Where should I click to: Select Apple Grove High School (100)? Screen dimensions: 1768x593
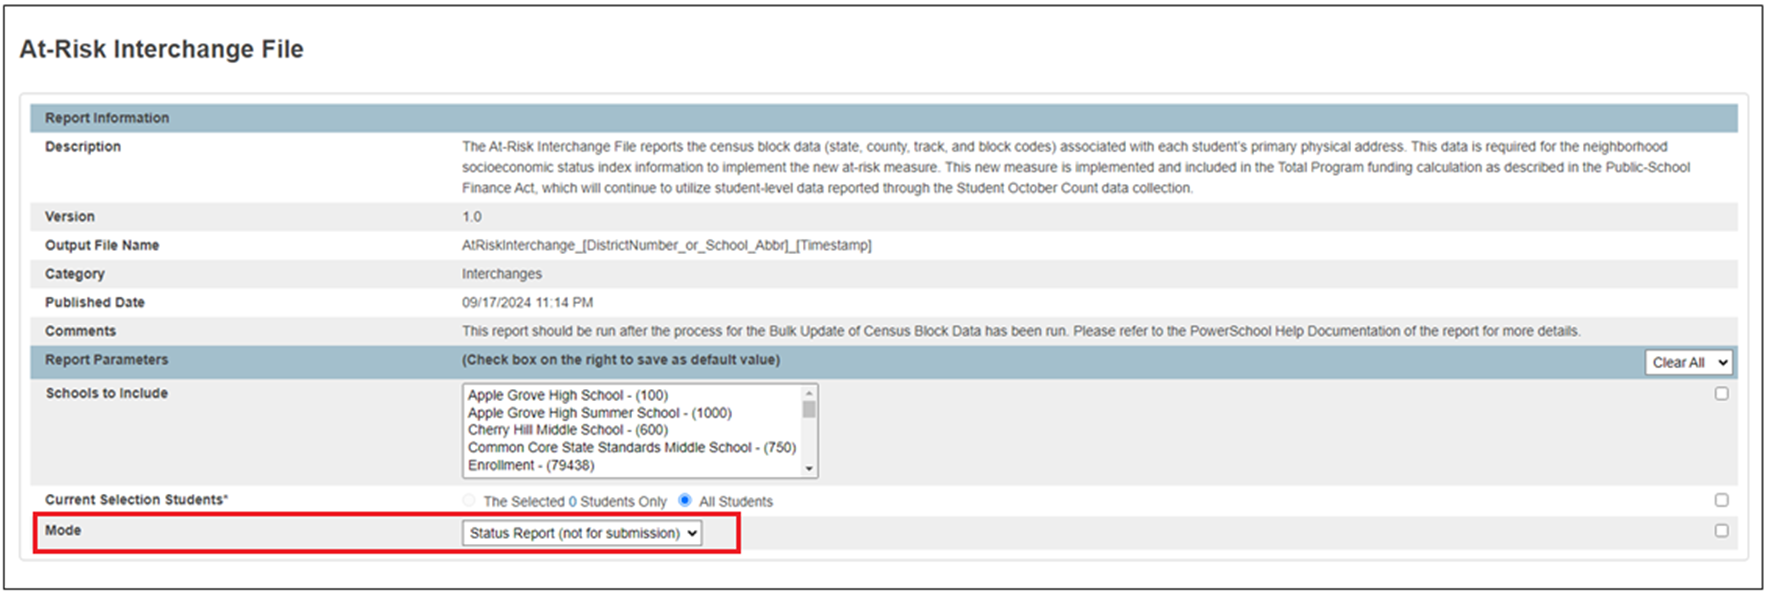coord(567,395)
